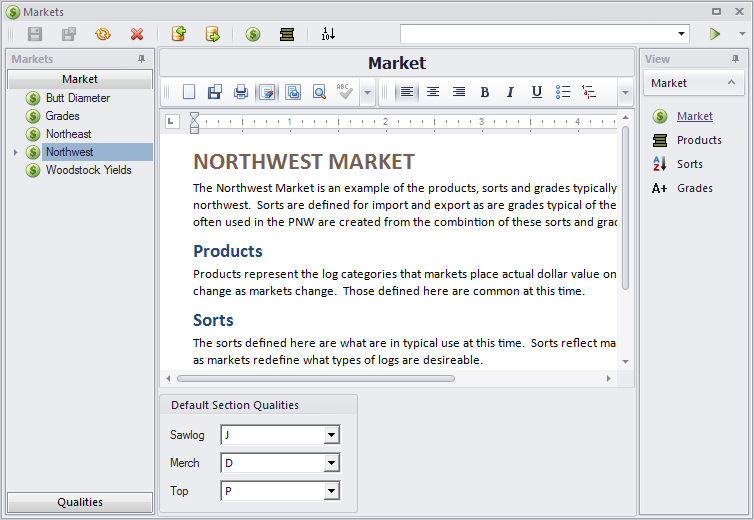Open run button options arrow
754x520 pixels.
pos(742,34)
